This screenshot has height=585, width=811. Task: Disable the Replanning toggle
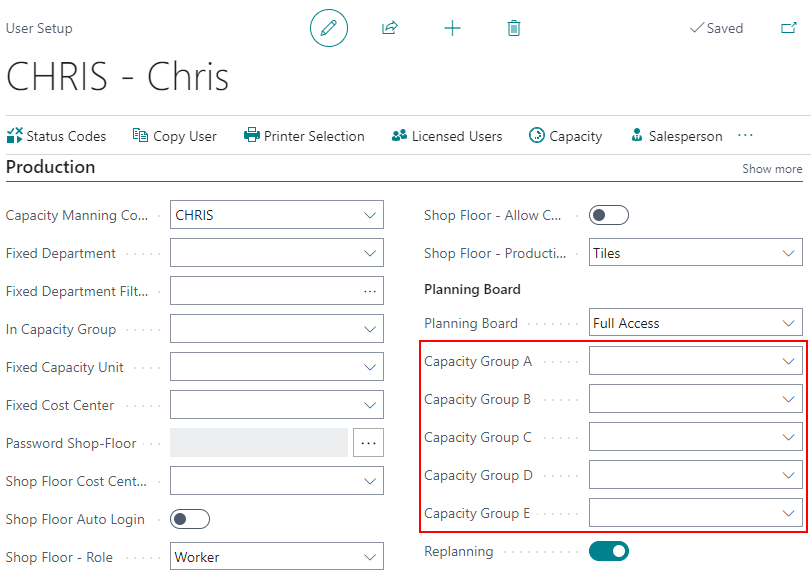click(x=608, y=551)
